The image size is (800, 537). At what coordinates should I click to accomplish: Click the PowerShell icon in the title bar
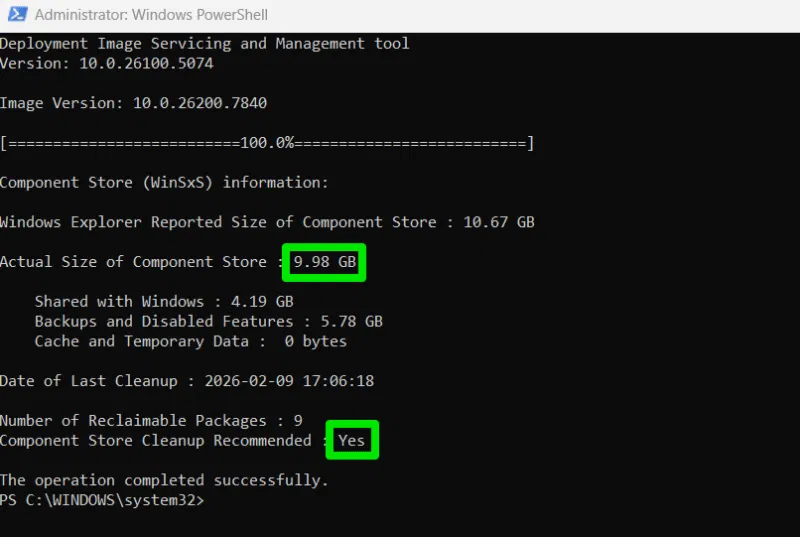coord(15,15)
